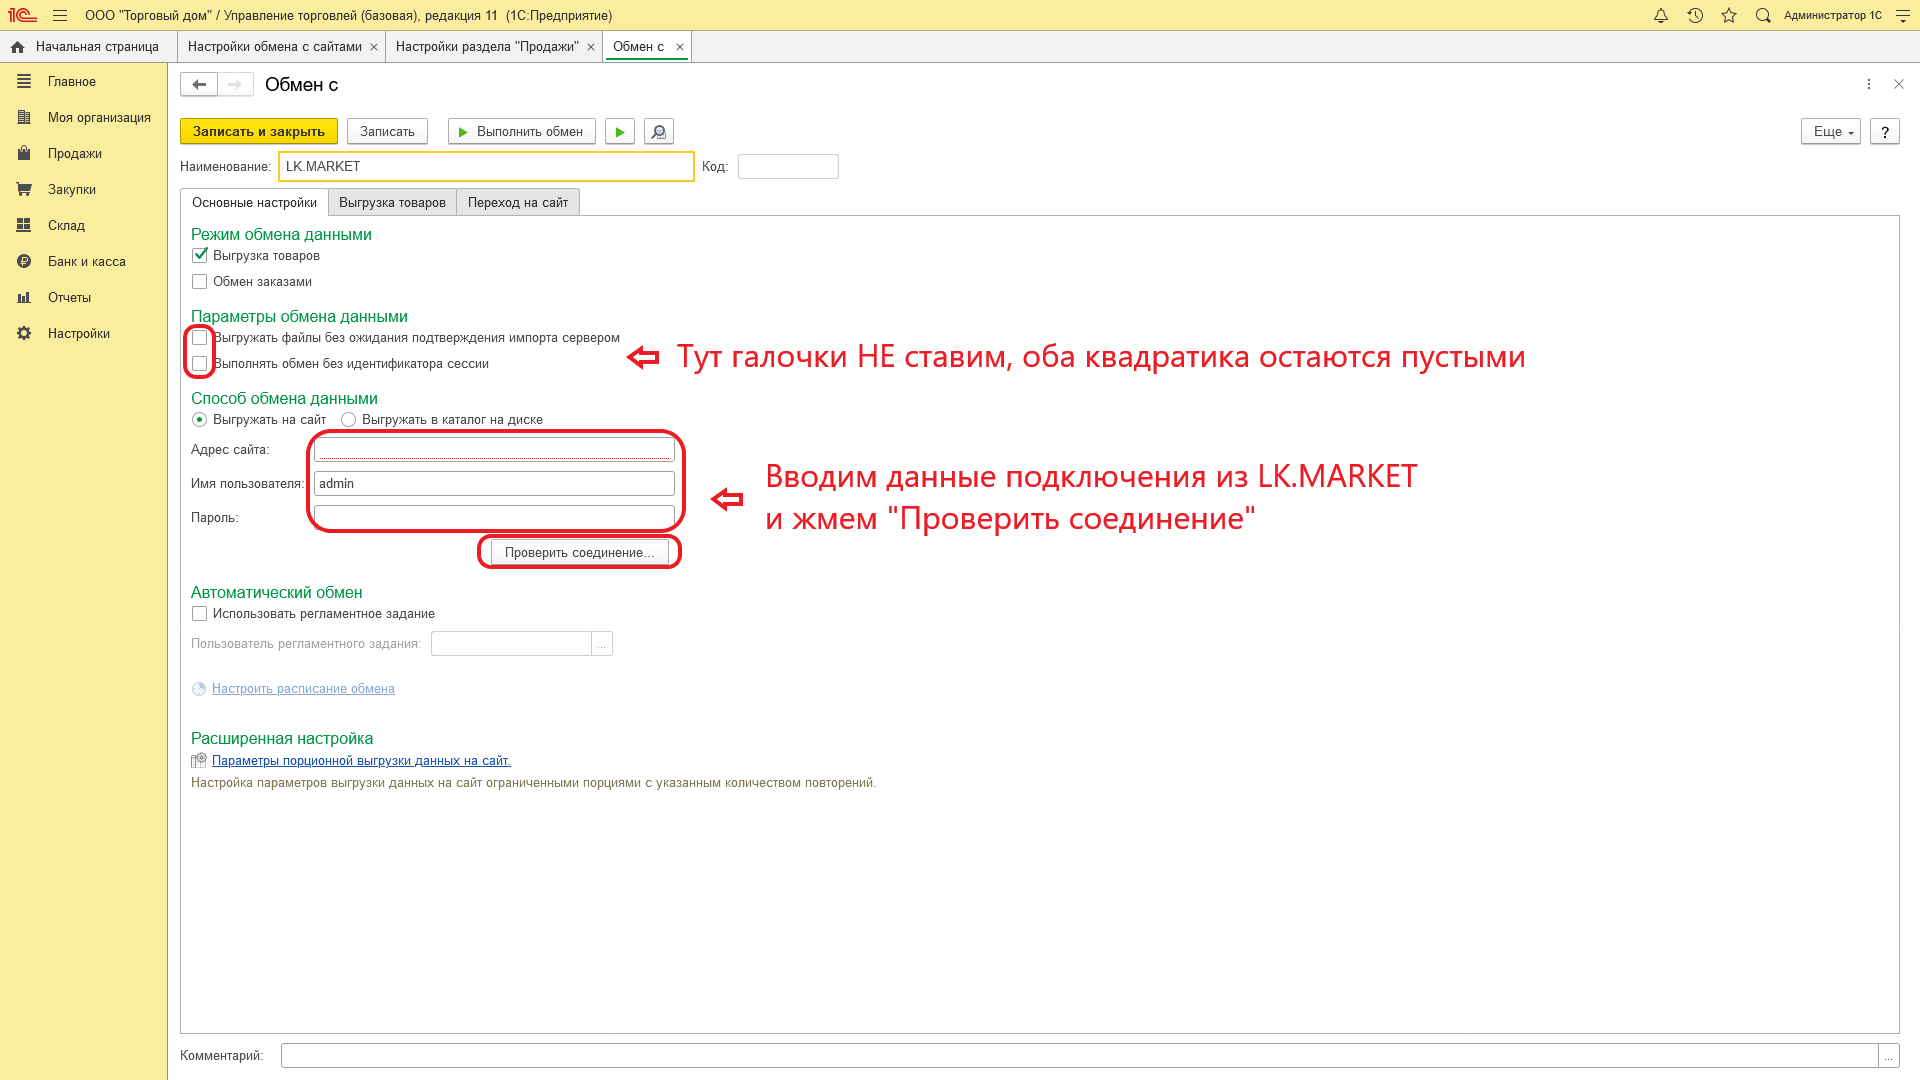
Task: Click the 1C logo icon
Action: (22, 15)
